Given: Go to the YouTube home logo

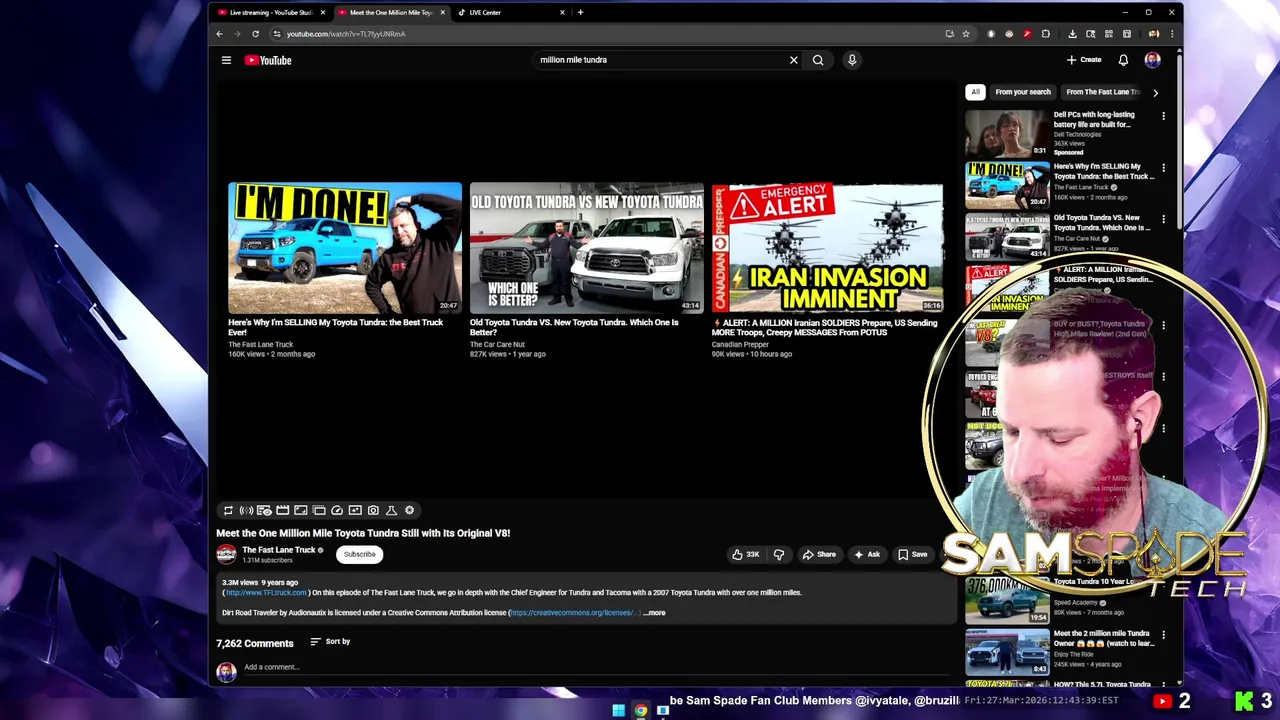Looking at the screenshot, I should pos(268,60).
